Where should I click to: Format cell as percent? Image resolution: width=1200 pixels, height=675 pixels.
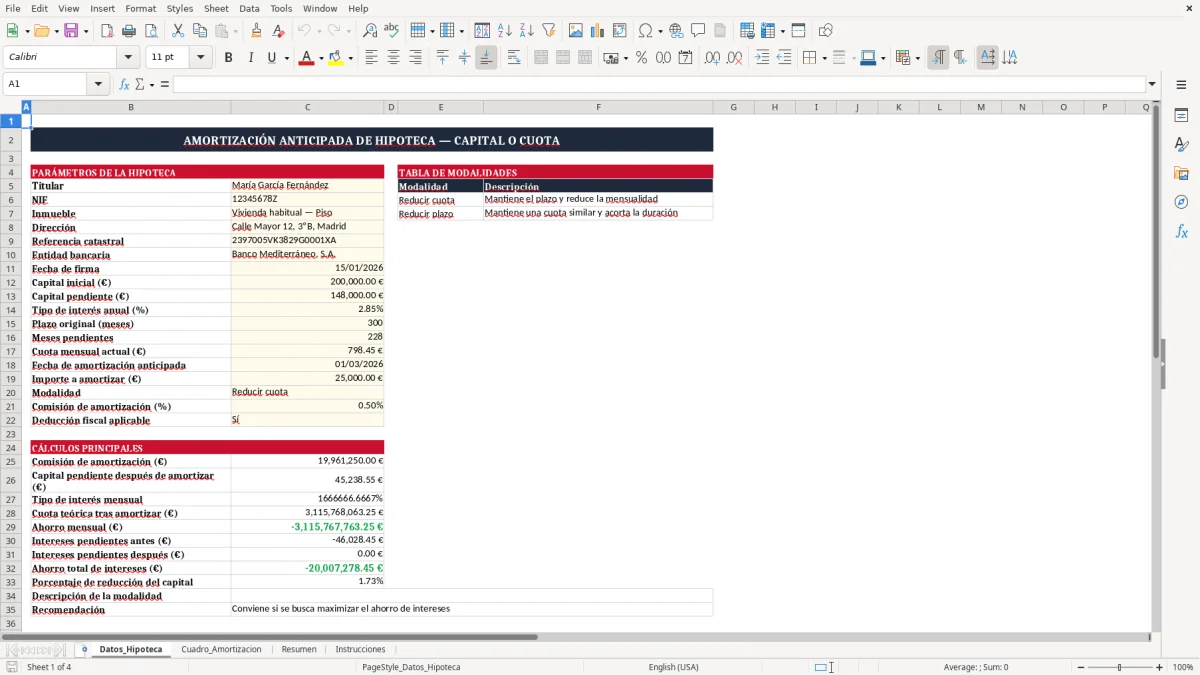(641, 58)
